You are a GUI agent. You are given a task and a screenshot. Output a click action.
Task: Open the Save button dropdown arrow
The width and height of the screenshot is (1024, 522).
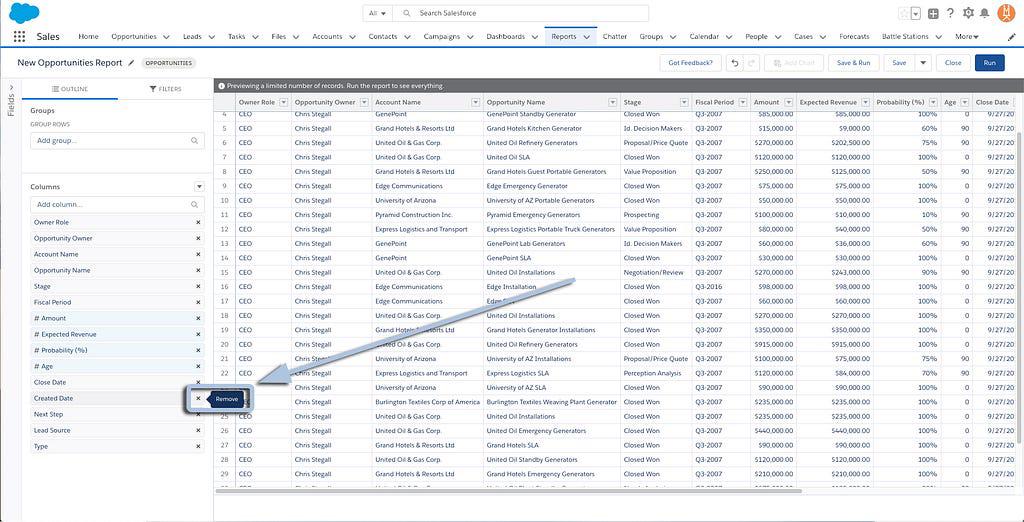coord(923,63)
